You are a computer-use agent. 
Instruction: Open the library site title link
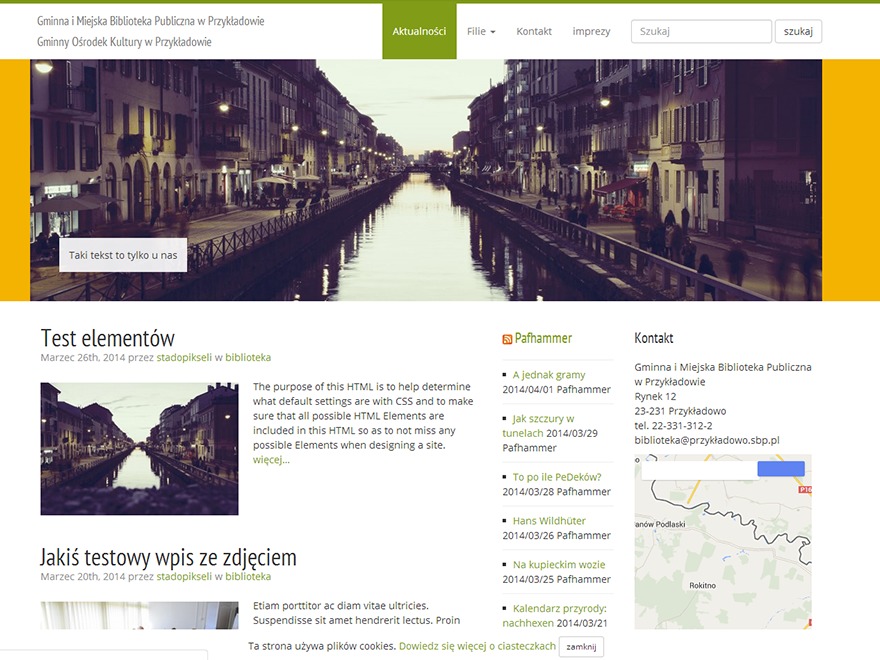[150, 21]
